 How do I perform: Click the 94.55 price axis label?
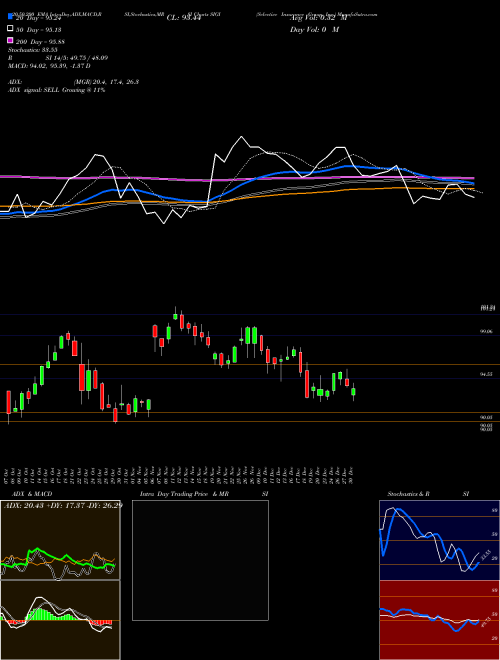coord(486,374)
